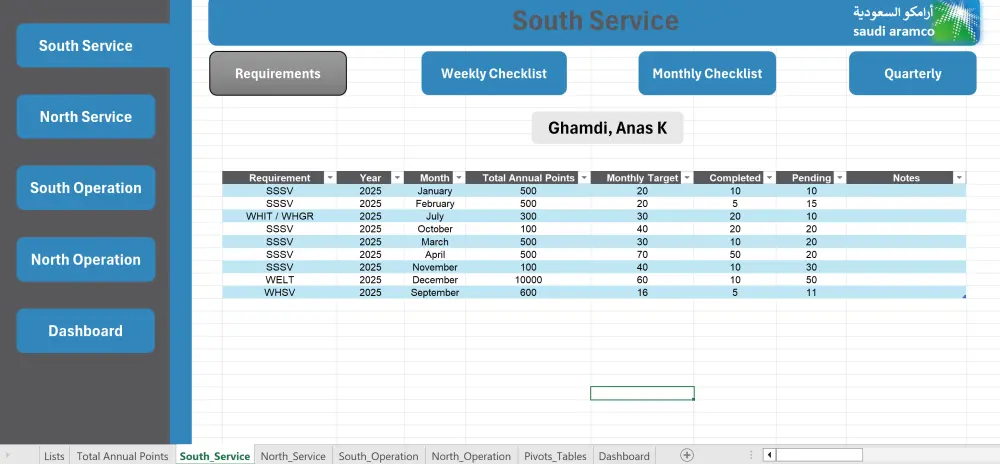Open the Year column filter dropdown
1000x464 pixels.
tap(397, 178)
